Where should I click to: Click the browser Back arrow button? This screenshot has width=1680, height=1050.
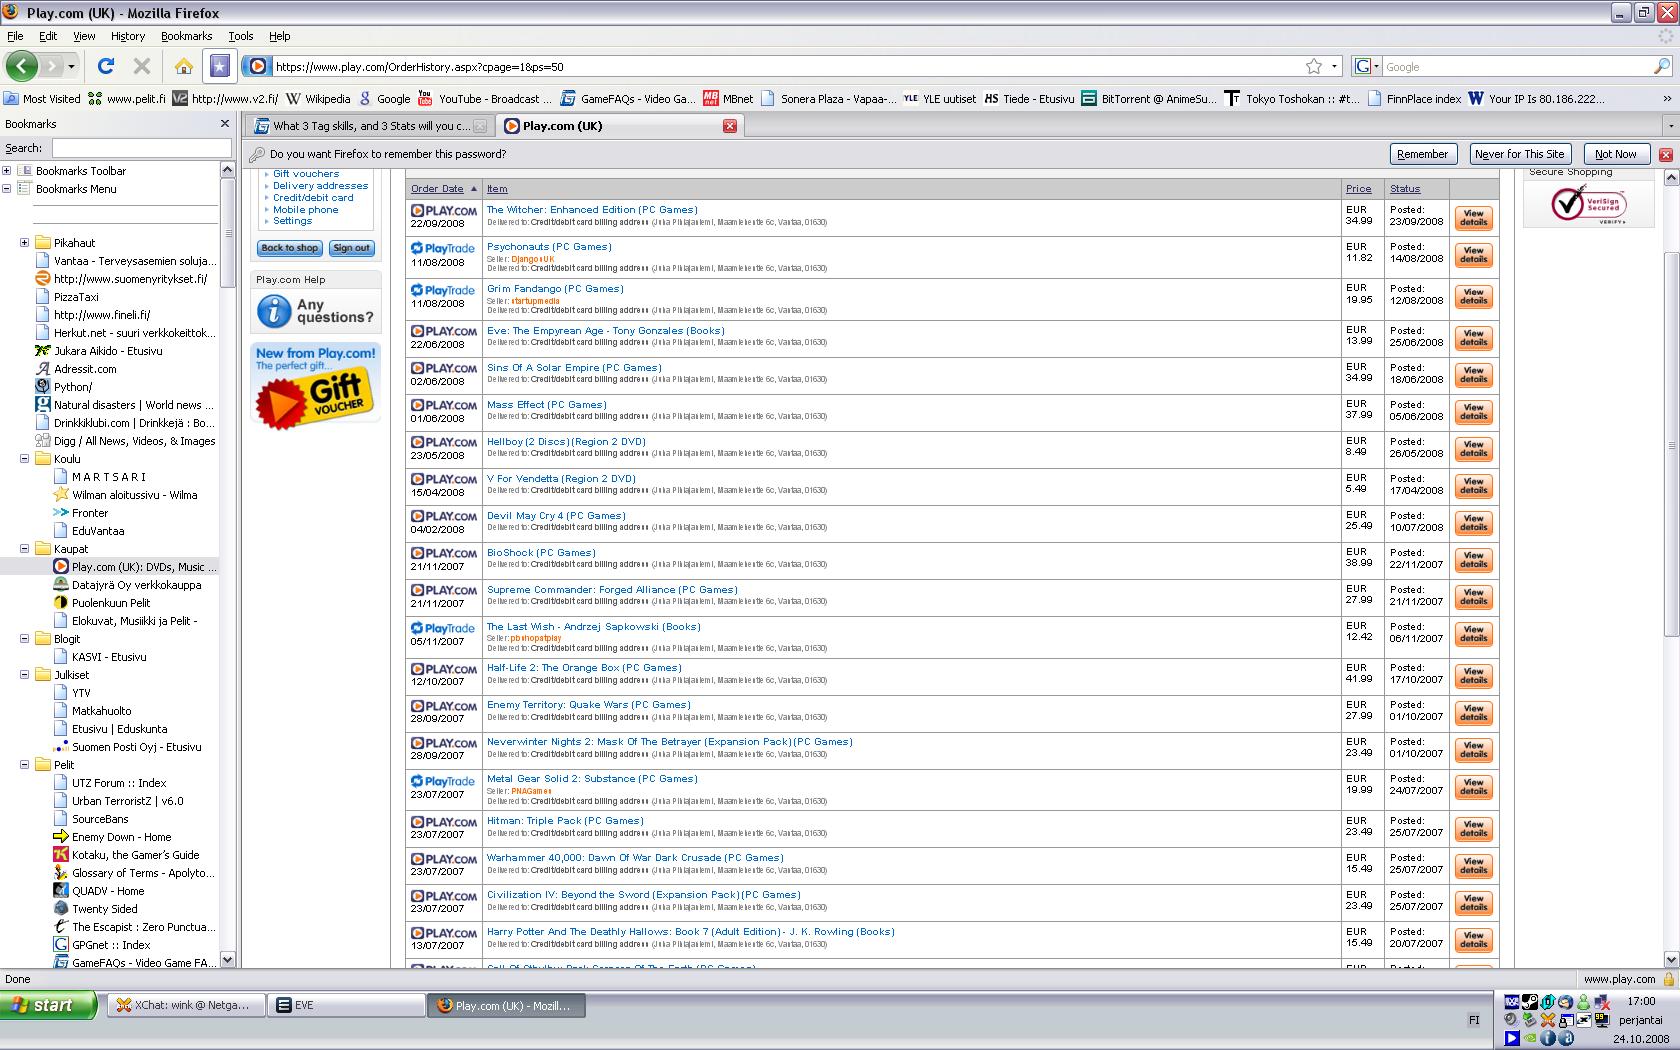pyautogui.click(x=21, y=67)
